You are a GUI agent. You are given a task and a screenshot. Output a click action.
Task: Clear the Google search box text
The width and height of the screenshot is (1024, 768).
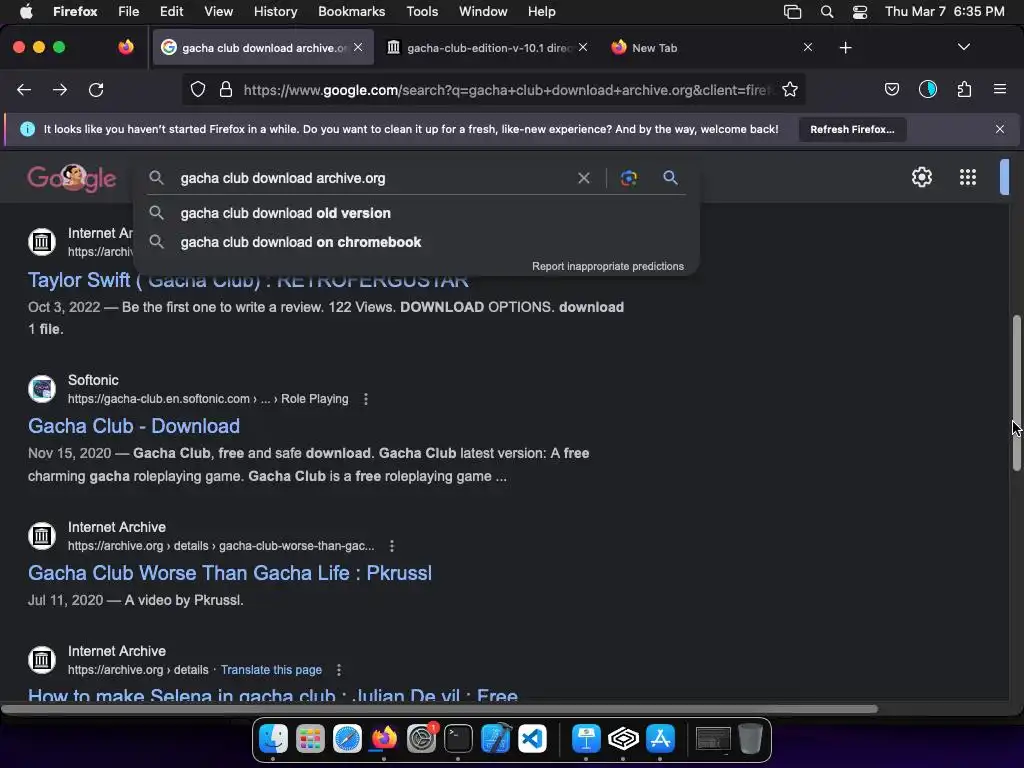[x=584, y=178]
